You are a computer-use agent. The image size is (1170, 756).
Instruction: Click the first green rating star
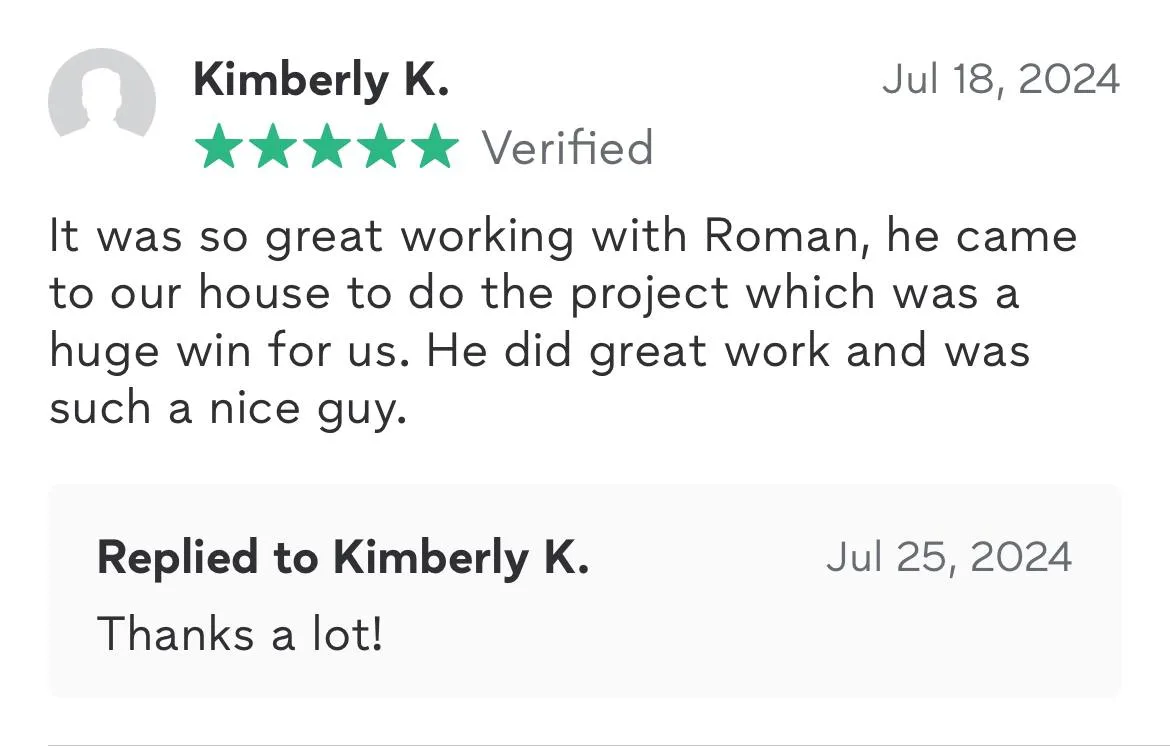pyautogui.click(x=217, y=148)
